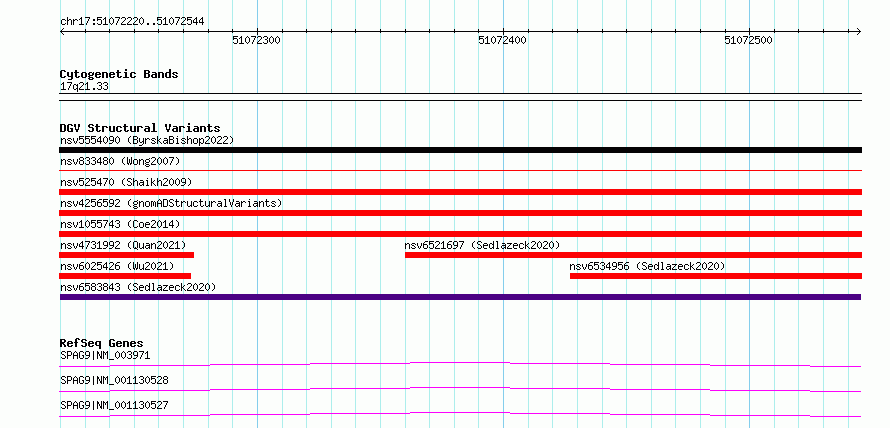
Task: Click the purple nsv6583843 variant bar
Action: (x=460, y=297)
